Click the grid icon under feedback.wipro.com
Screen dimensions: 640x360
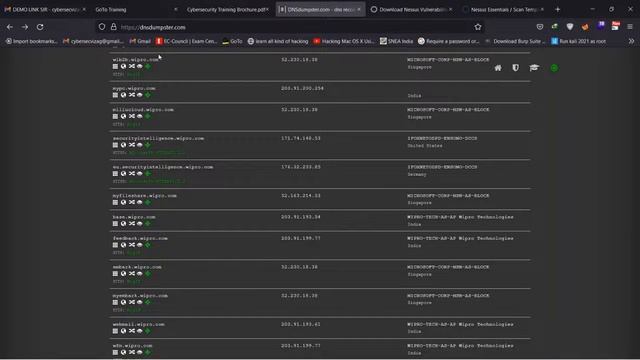point(115,245)
